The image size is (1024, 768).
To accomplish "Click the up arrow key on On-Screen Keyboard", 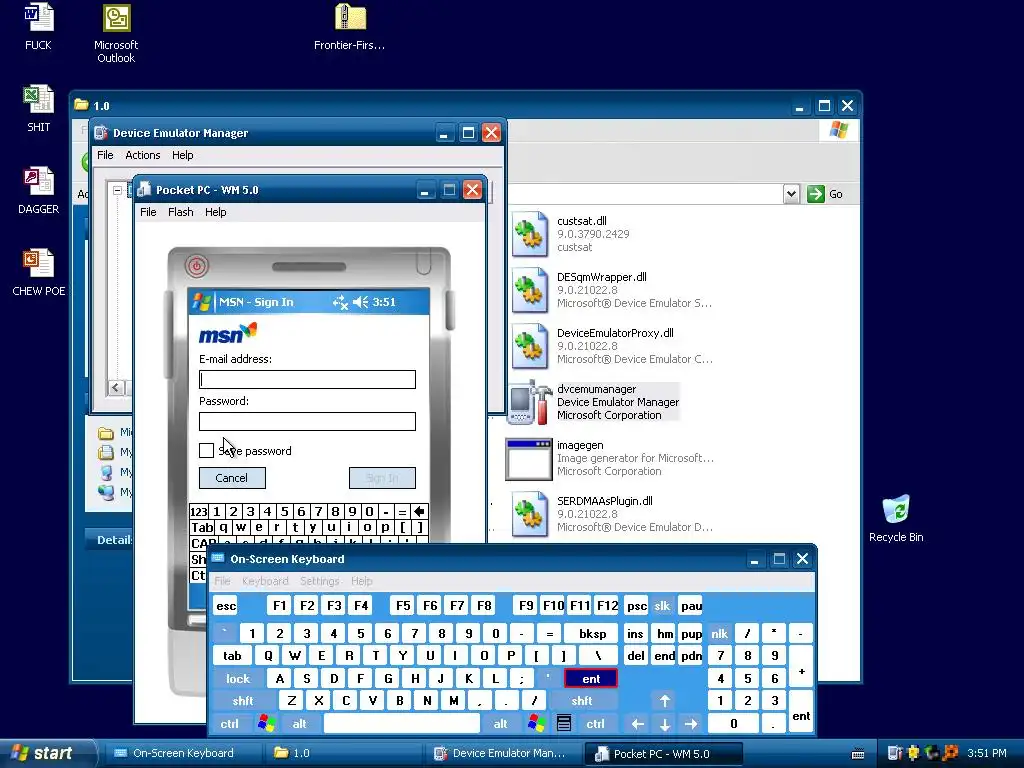I will click(x=665, y=701).
